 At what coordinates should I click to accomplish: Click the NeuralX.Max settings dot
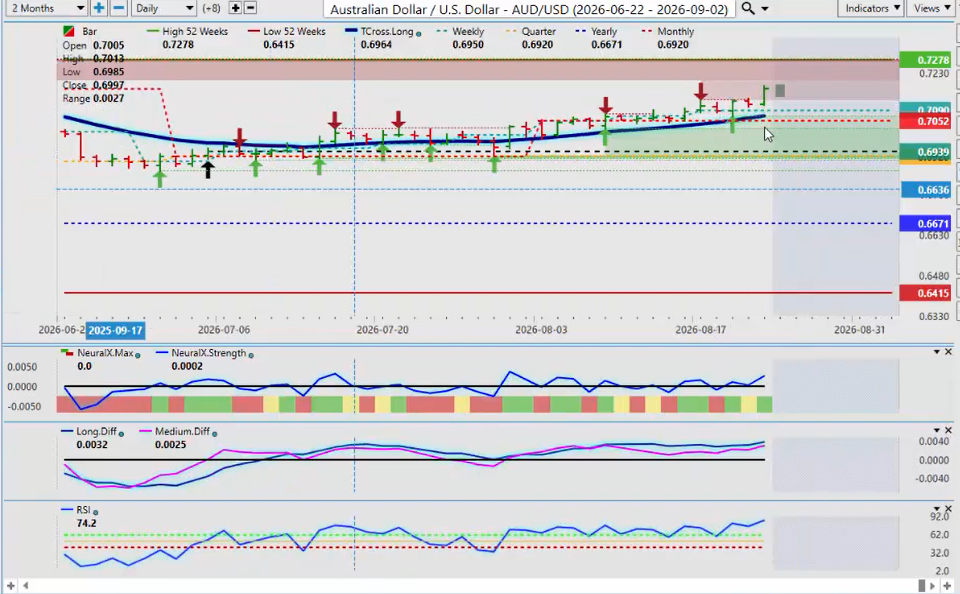(137, 355)
